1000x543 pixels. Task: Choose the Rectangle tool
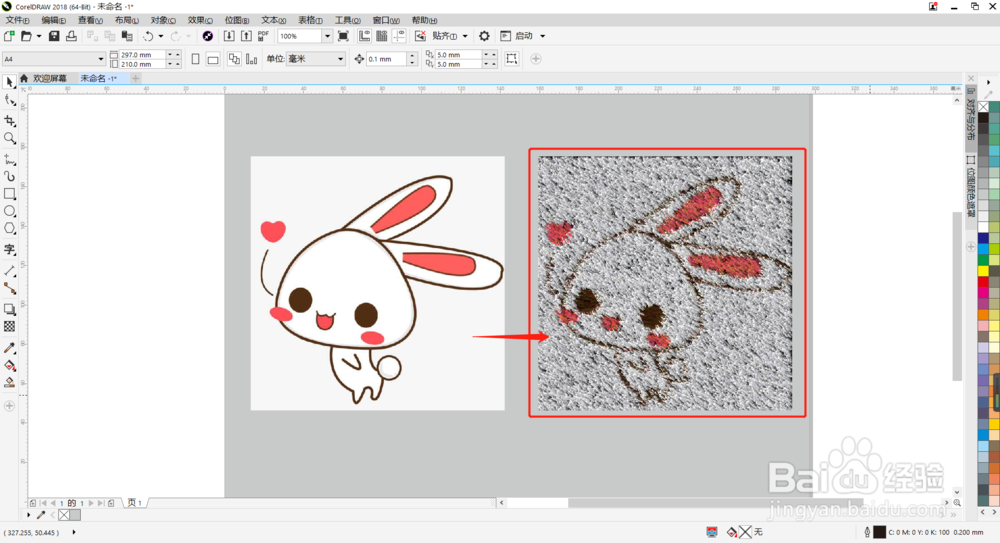click(10, 193)
